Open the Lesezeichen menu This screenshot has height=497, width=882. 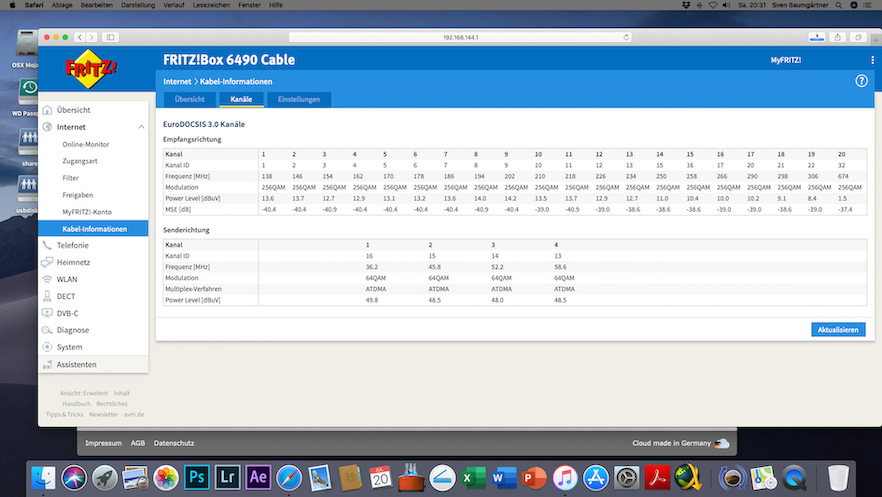[x=211, y=5]
